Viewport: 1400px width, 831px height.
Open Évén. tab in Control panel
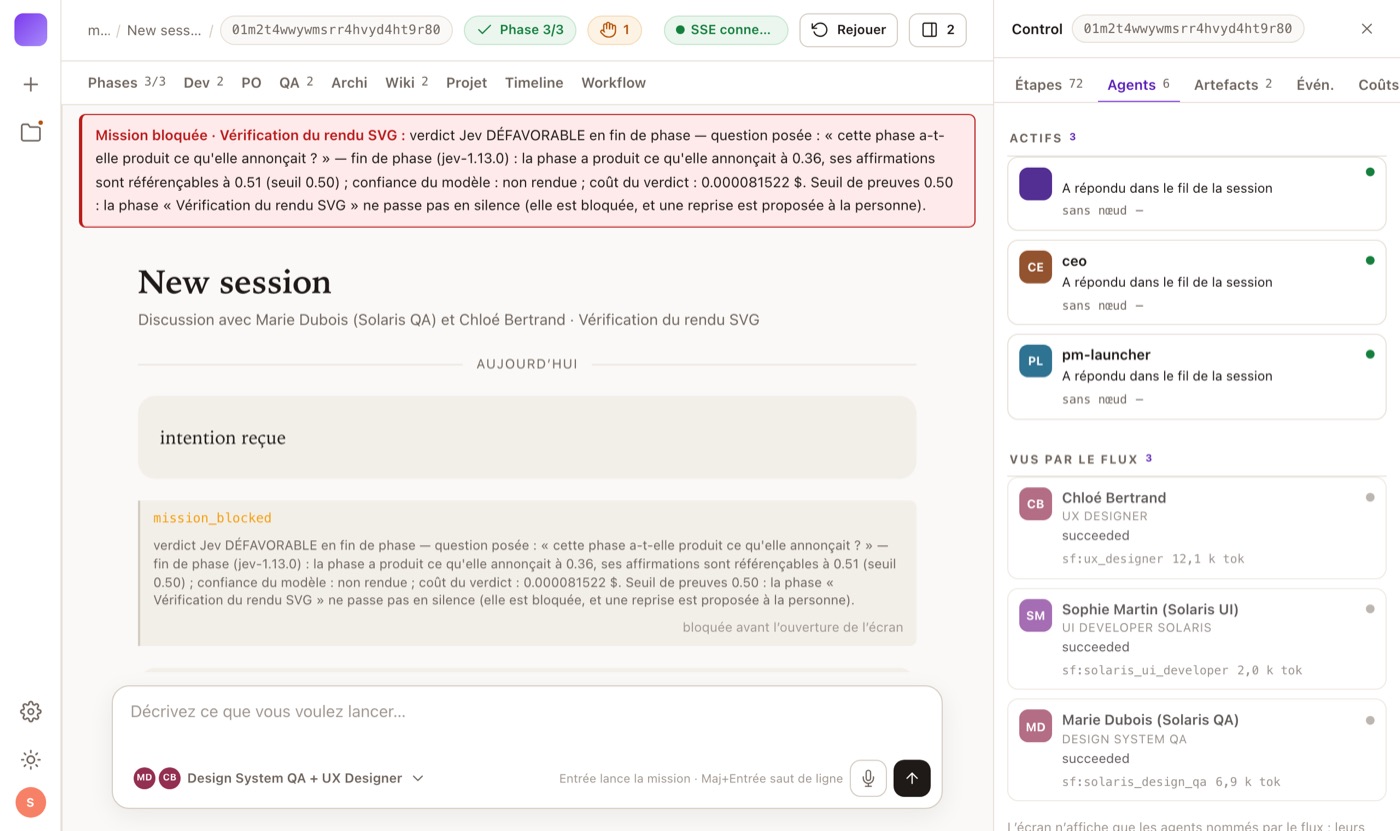tap(1315, 85)
